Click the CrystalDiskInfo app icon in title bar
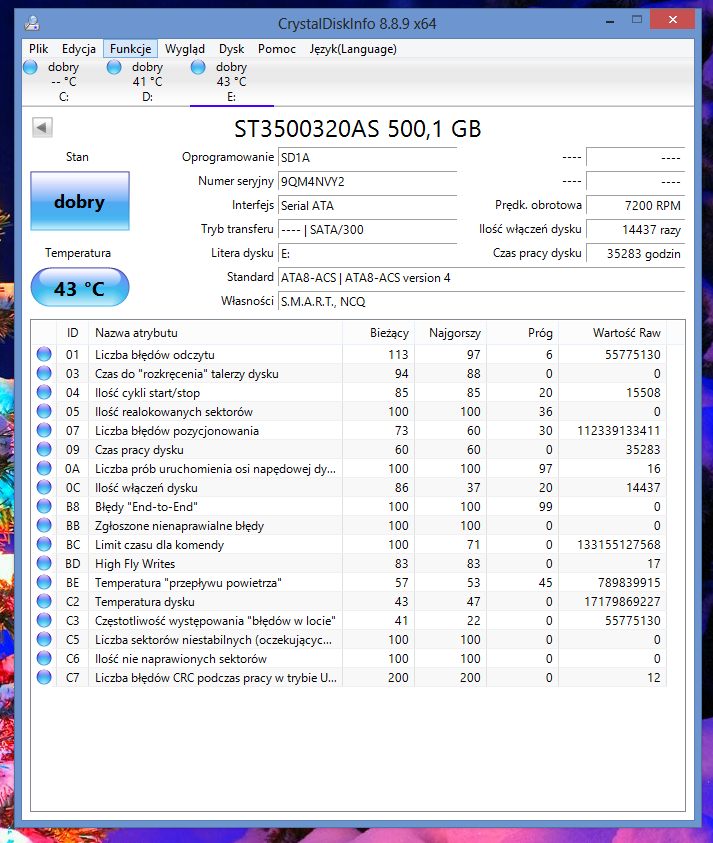This screenshot has width=713, height=843. click(32, 24)
